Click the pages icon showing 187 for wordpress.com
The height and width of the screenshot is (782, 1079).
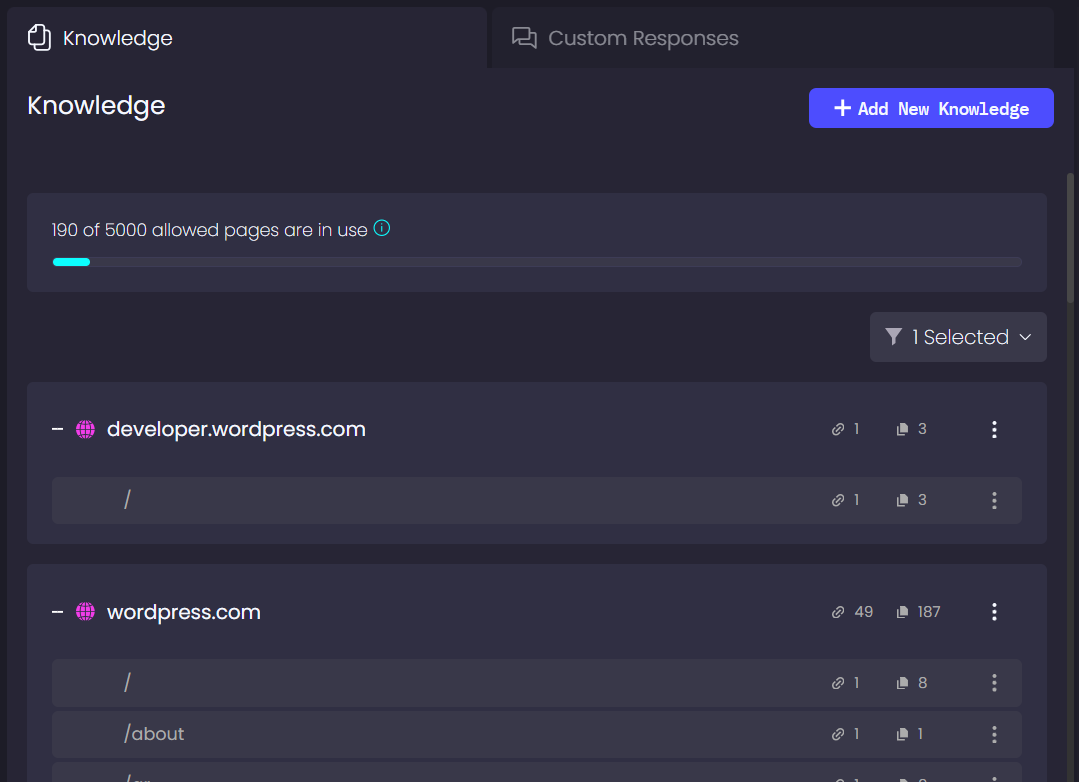902,612
